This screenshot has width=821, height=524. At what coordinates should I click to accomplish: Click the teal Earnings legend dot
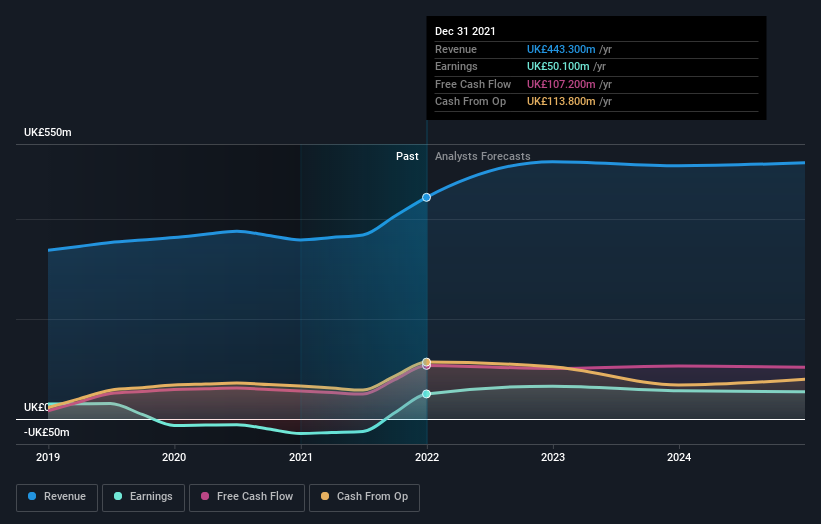(118, 496)
